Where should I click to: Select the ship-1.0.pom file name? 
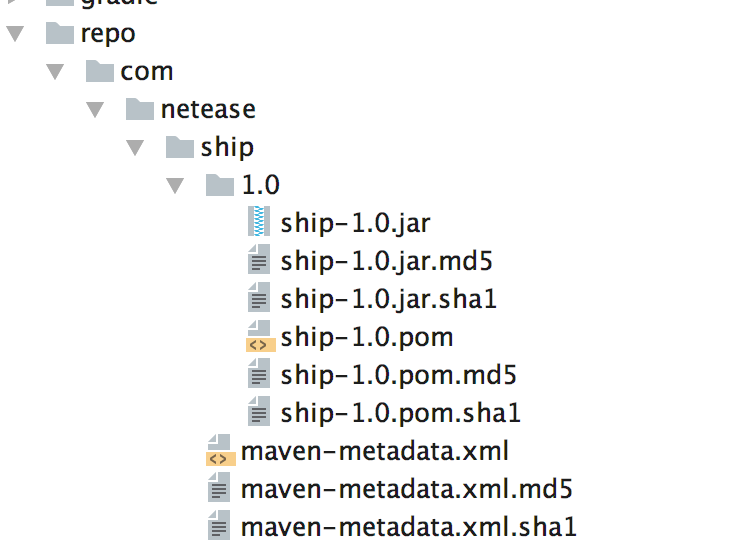point(367,337)
